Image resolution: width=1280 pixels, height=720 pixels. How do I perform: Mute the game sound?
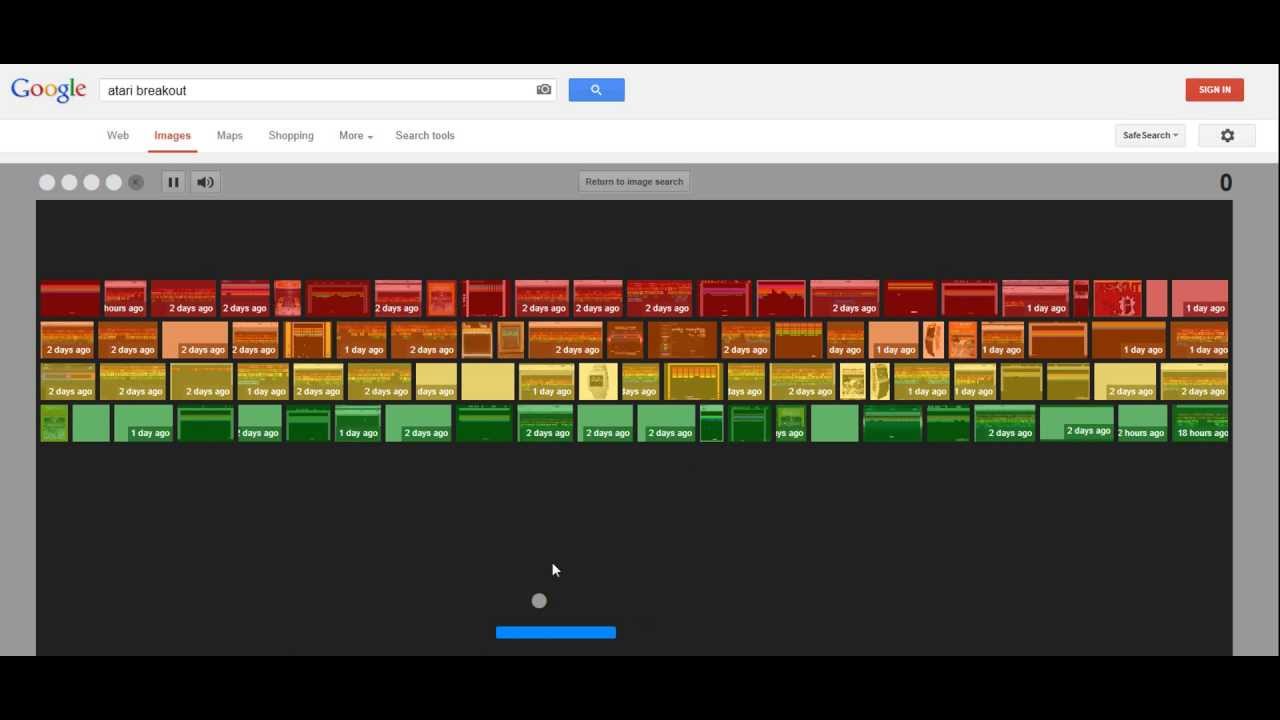205,182
